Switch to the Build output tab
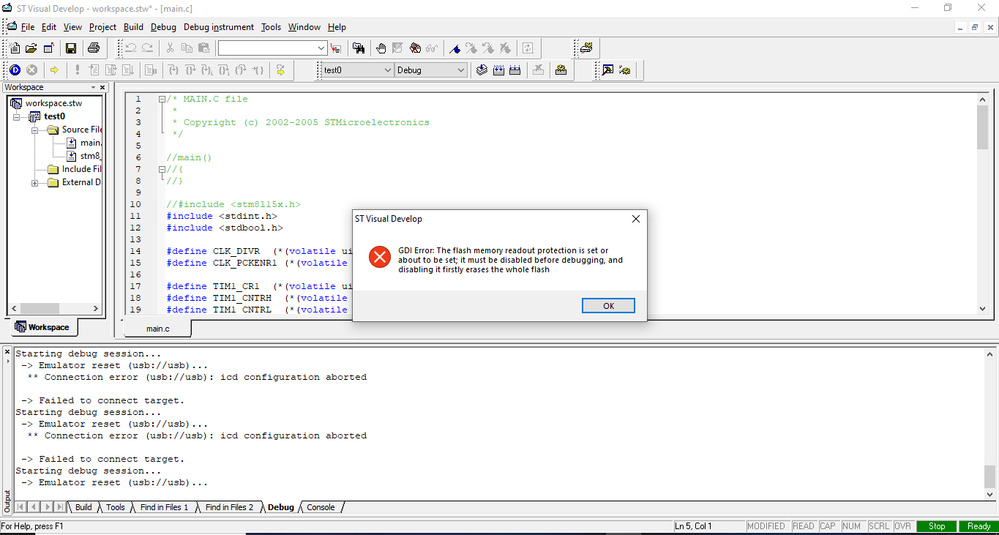Image resolution: width=999 pixels, height=535 pixels. pos(83,508)
